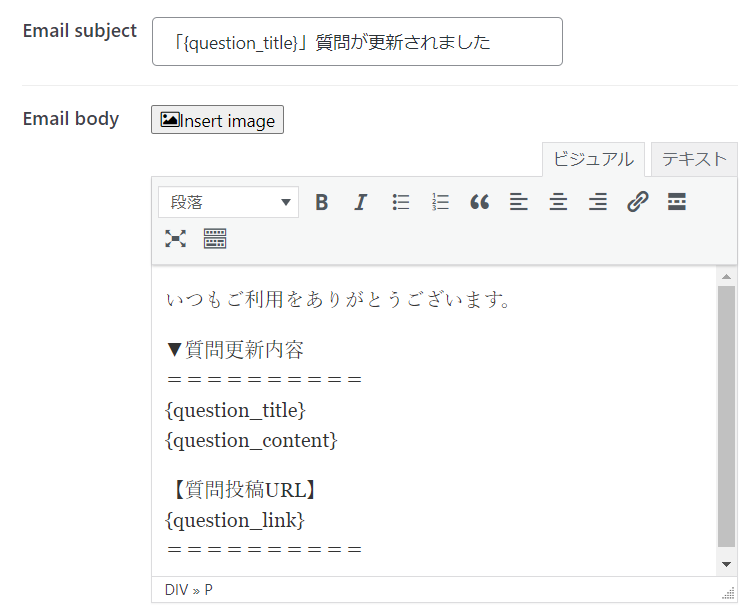Open the insert link tool
756x613 pixels.
638,202
